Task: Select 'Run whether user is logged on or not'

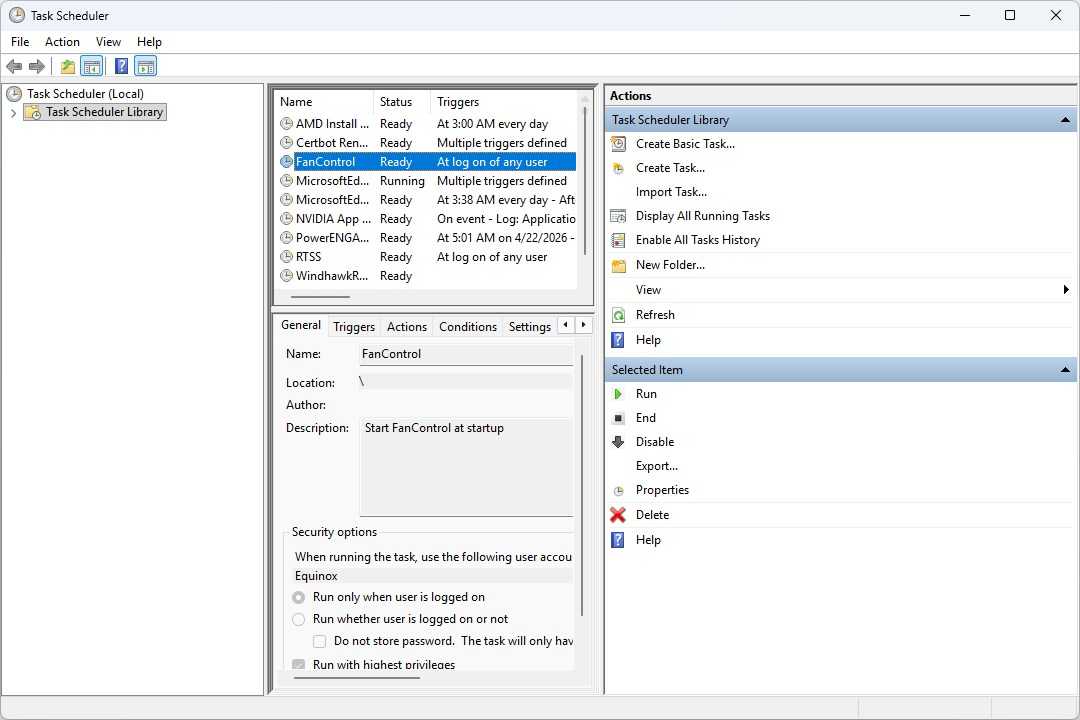Action: 298,619
